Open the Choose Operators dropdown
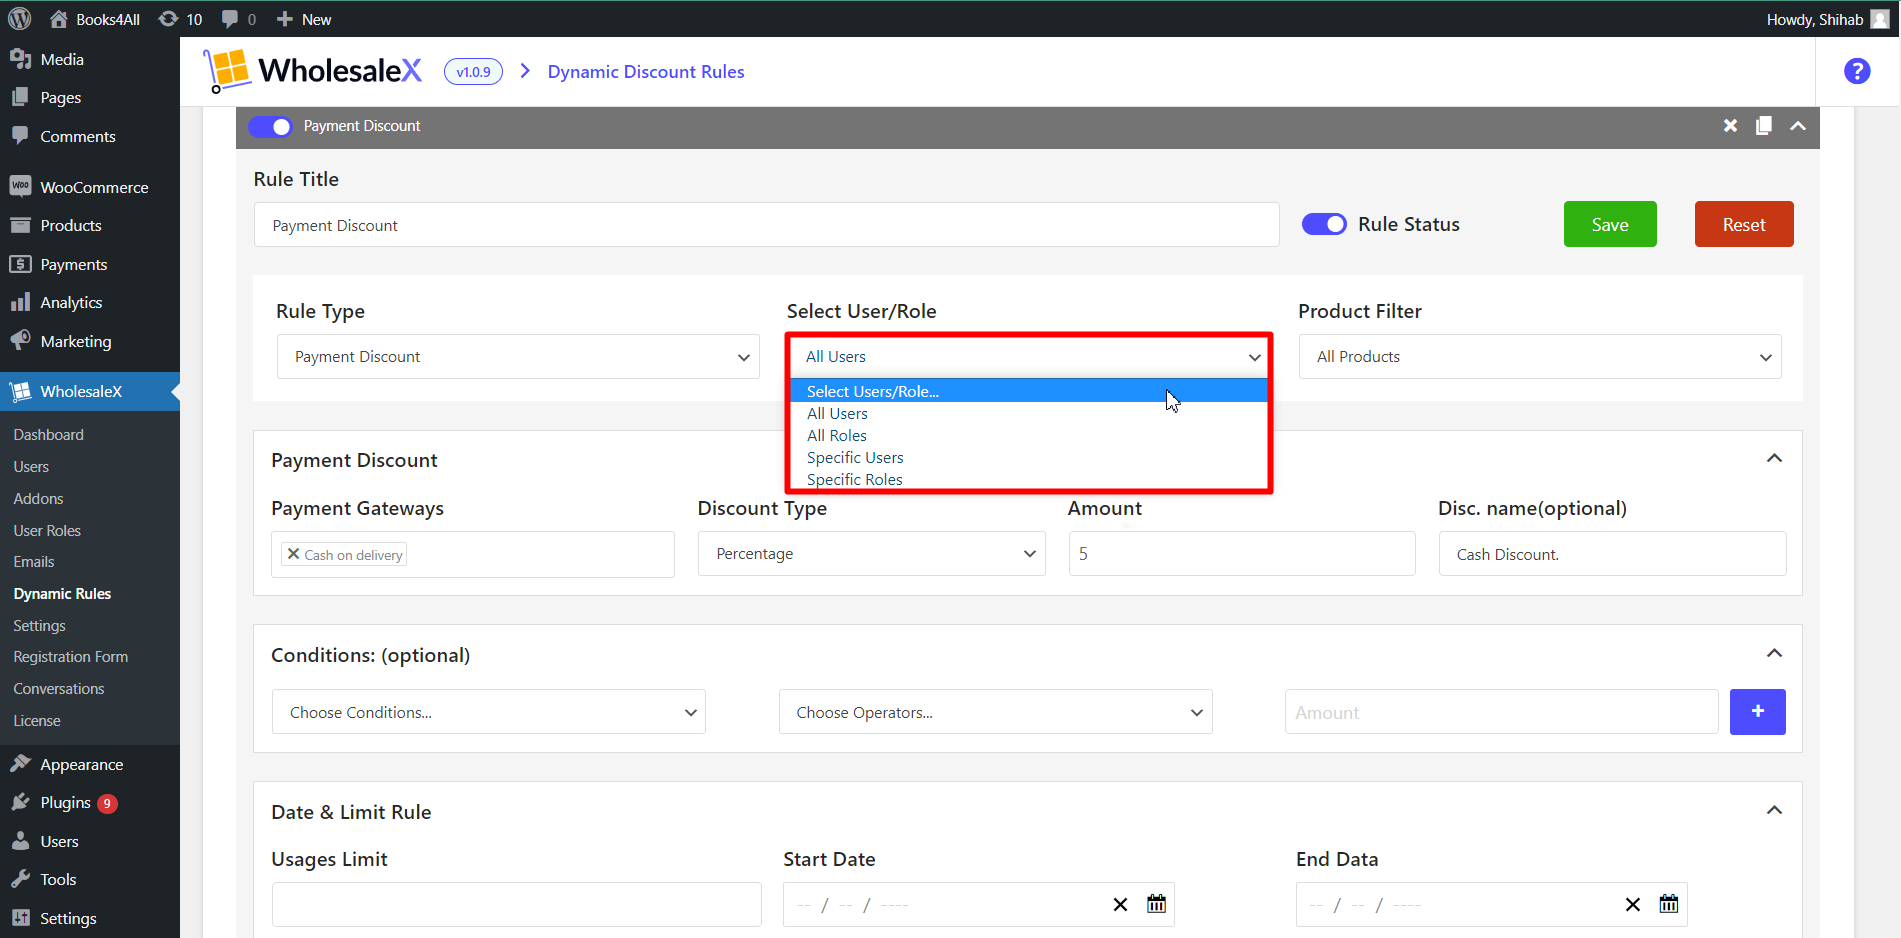The height and width of the screenshot is (938, 1901). [995, 712]
